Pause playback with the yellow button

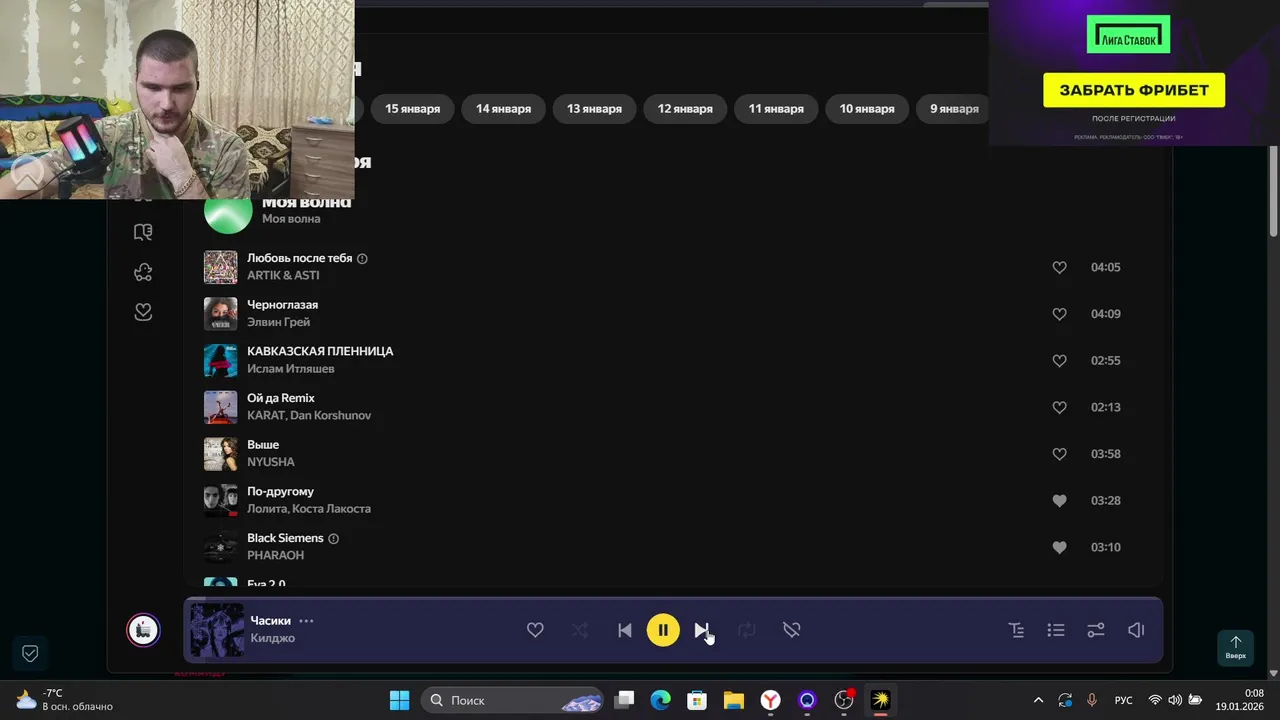[x=663, y=630]
